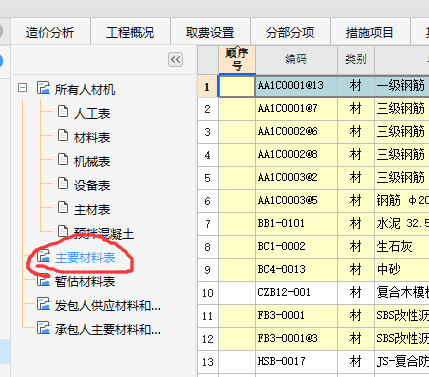The height and width of the screenshot is (377, 429).
Task: Click the 中砂 name cell
Action: click(x=402, y=270)
